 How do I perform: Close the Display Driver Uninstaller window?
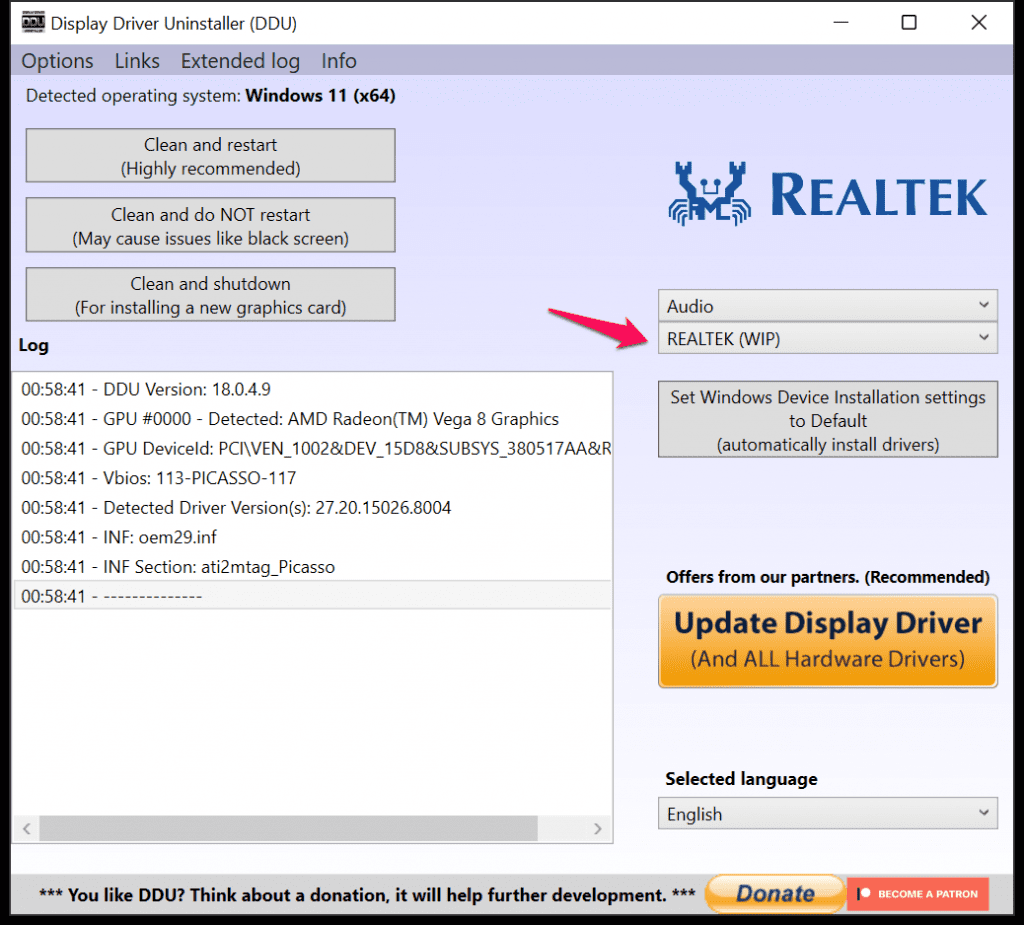978,23
